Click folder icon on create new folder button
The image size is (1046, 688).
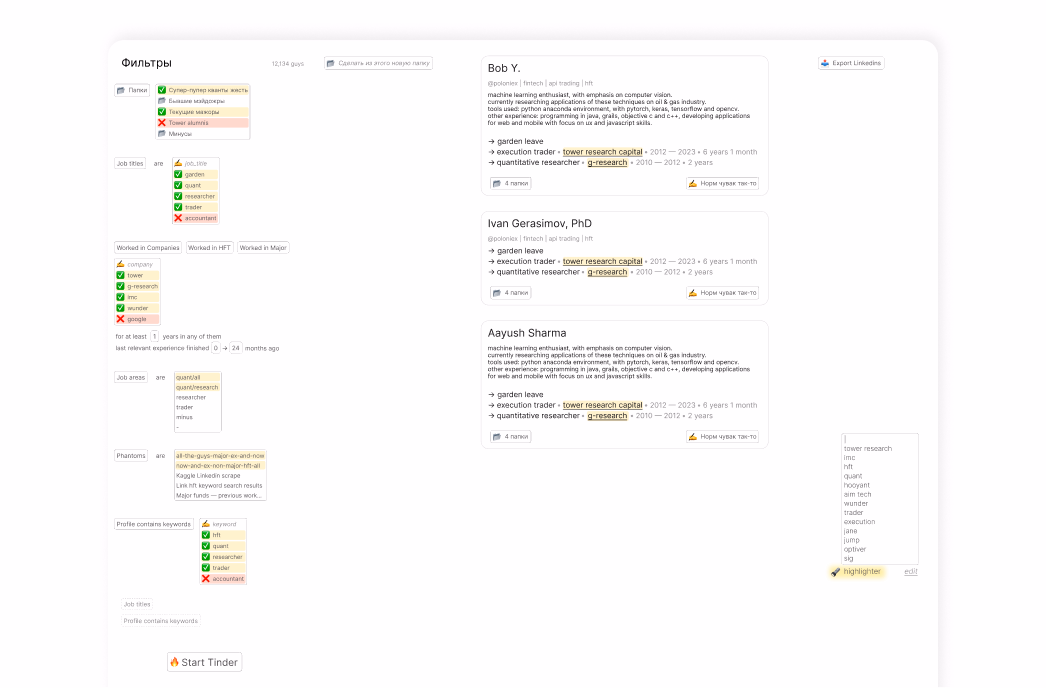[330, 63]
